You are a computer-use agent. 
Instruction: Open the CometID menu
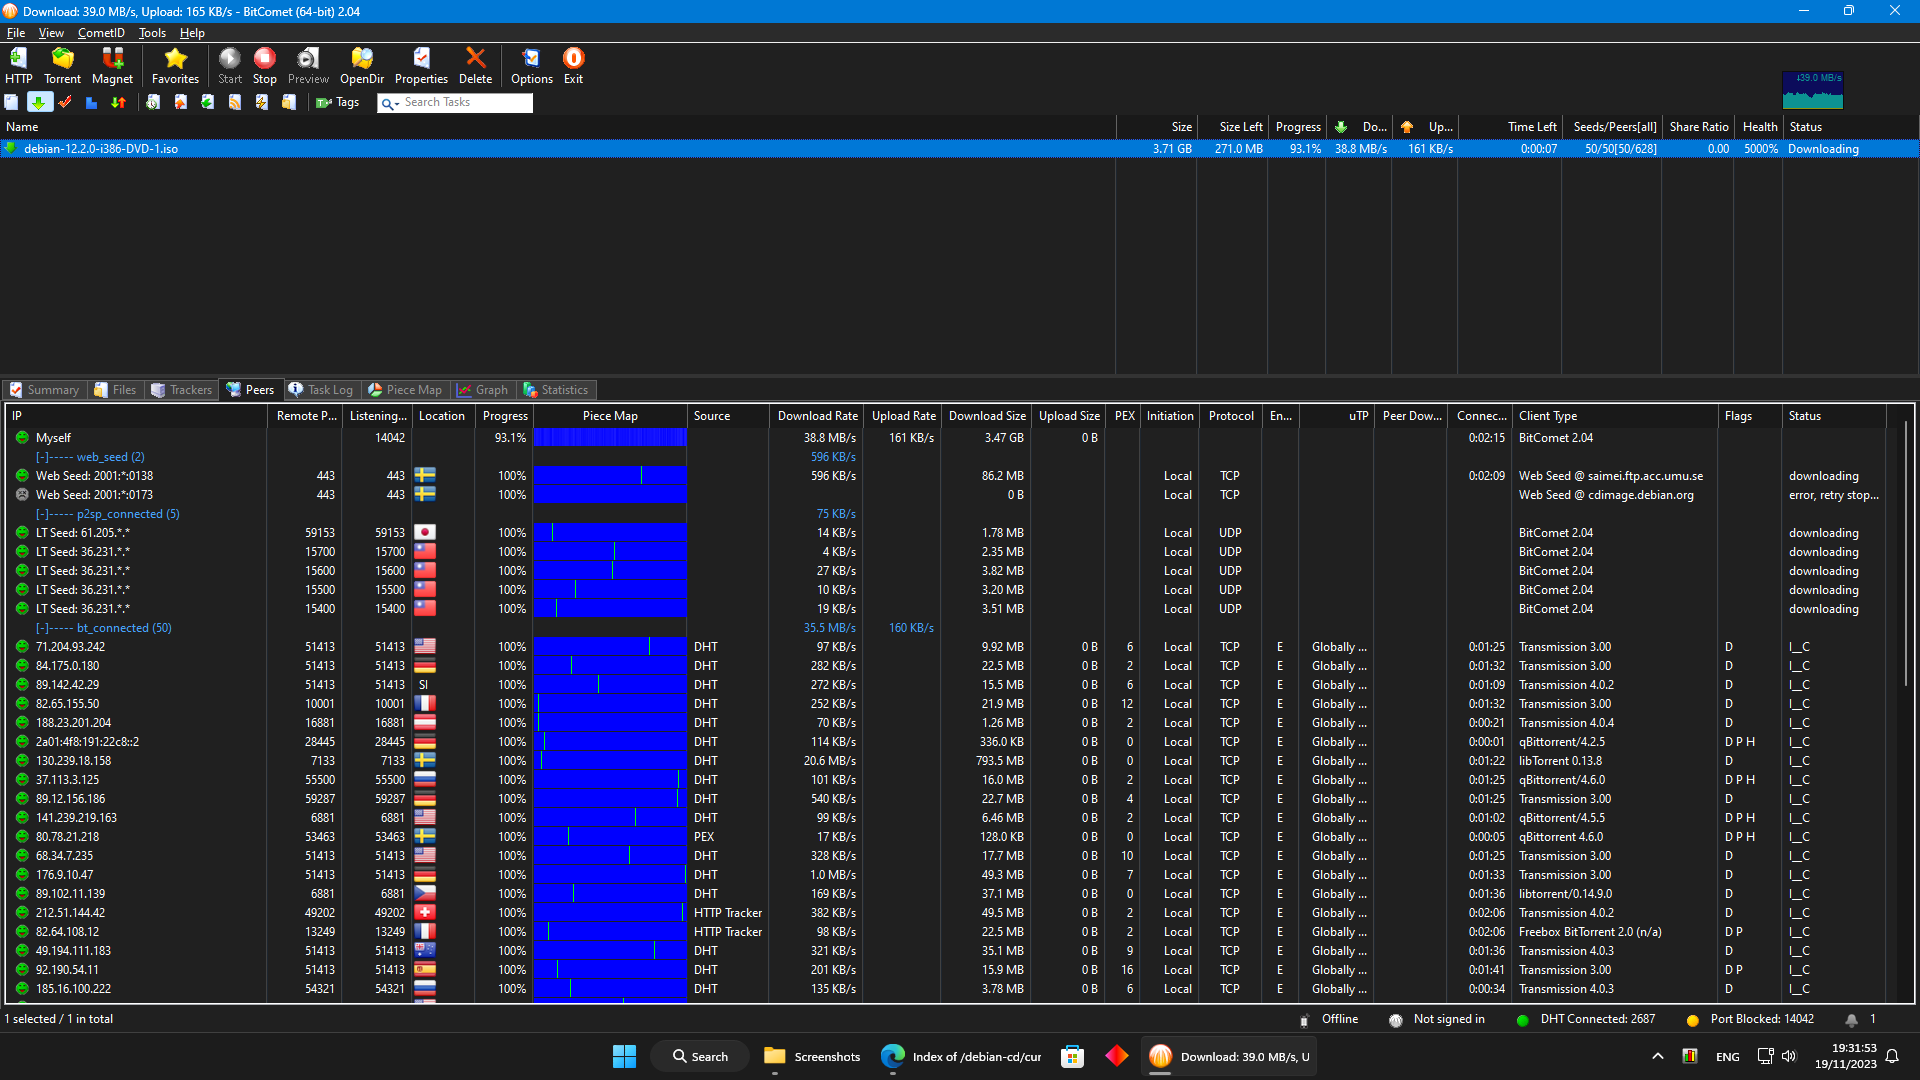pyautogui.click(x=101, y=33)
